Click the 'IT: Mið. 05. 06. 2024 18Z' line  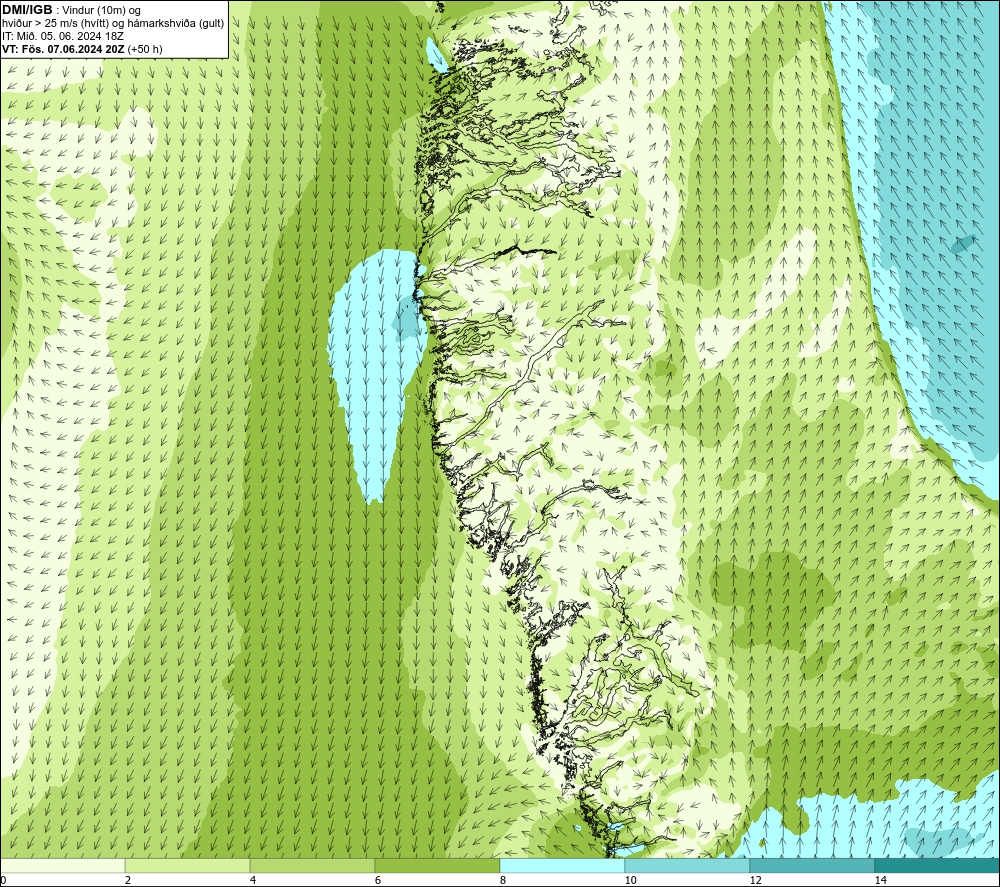pos(62,36)
